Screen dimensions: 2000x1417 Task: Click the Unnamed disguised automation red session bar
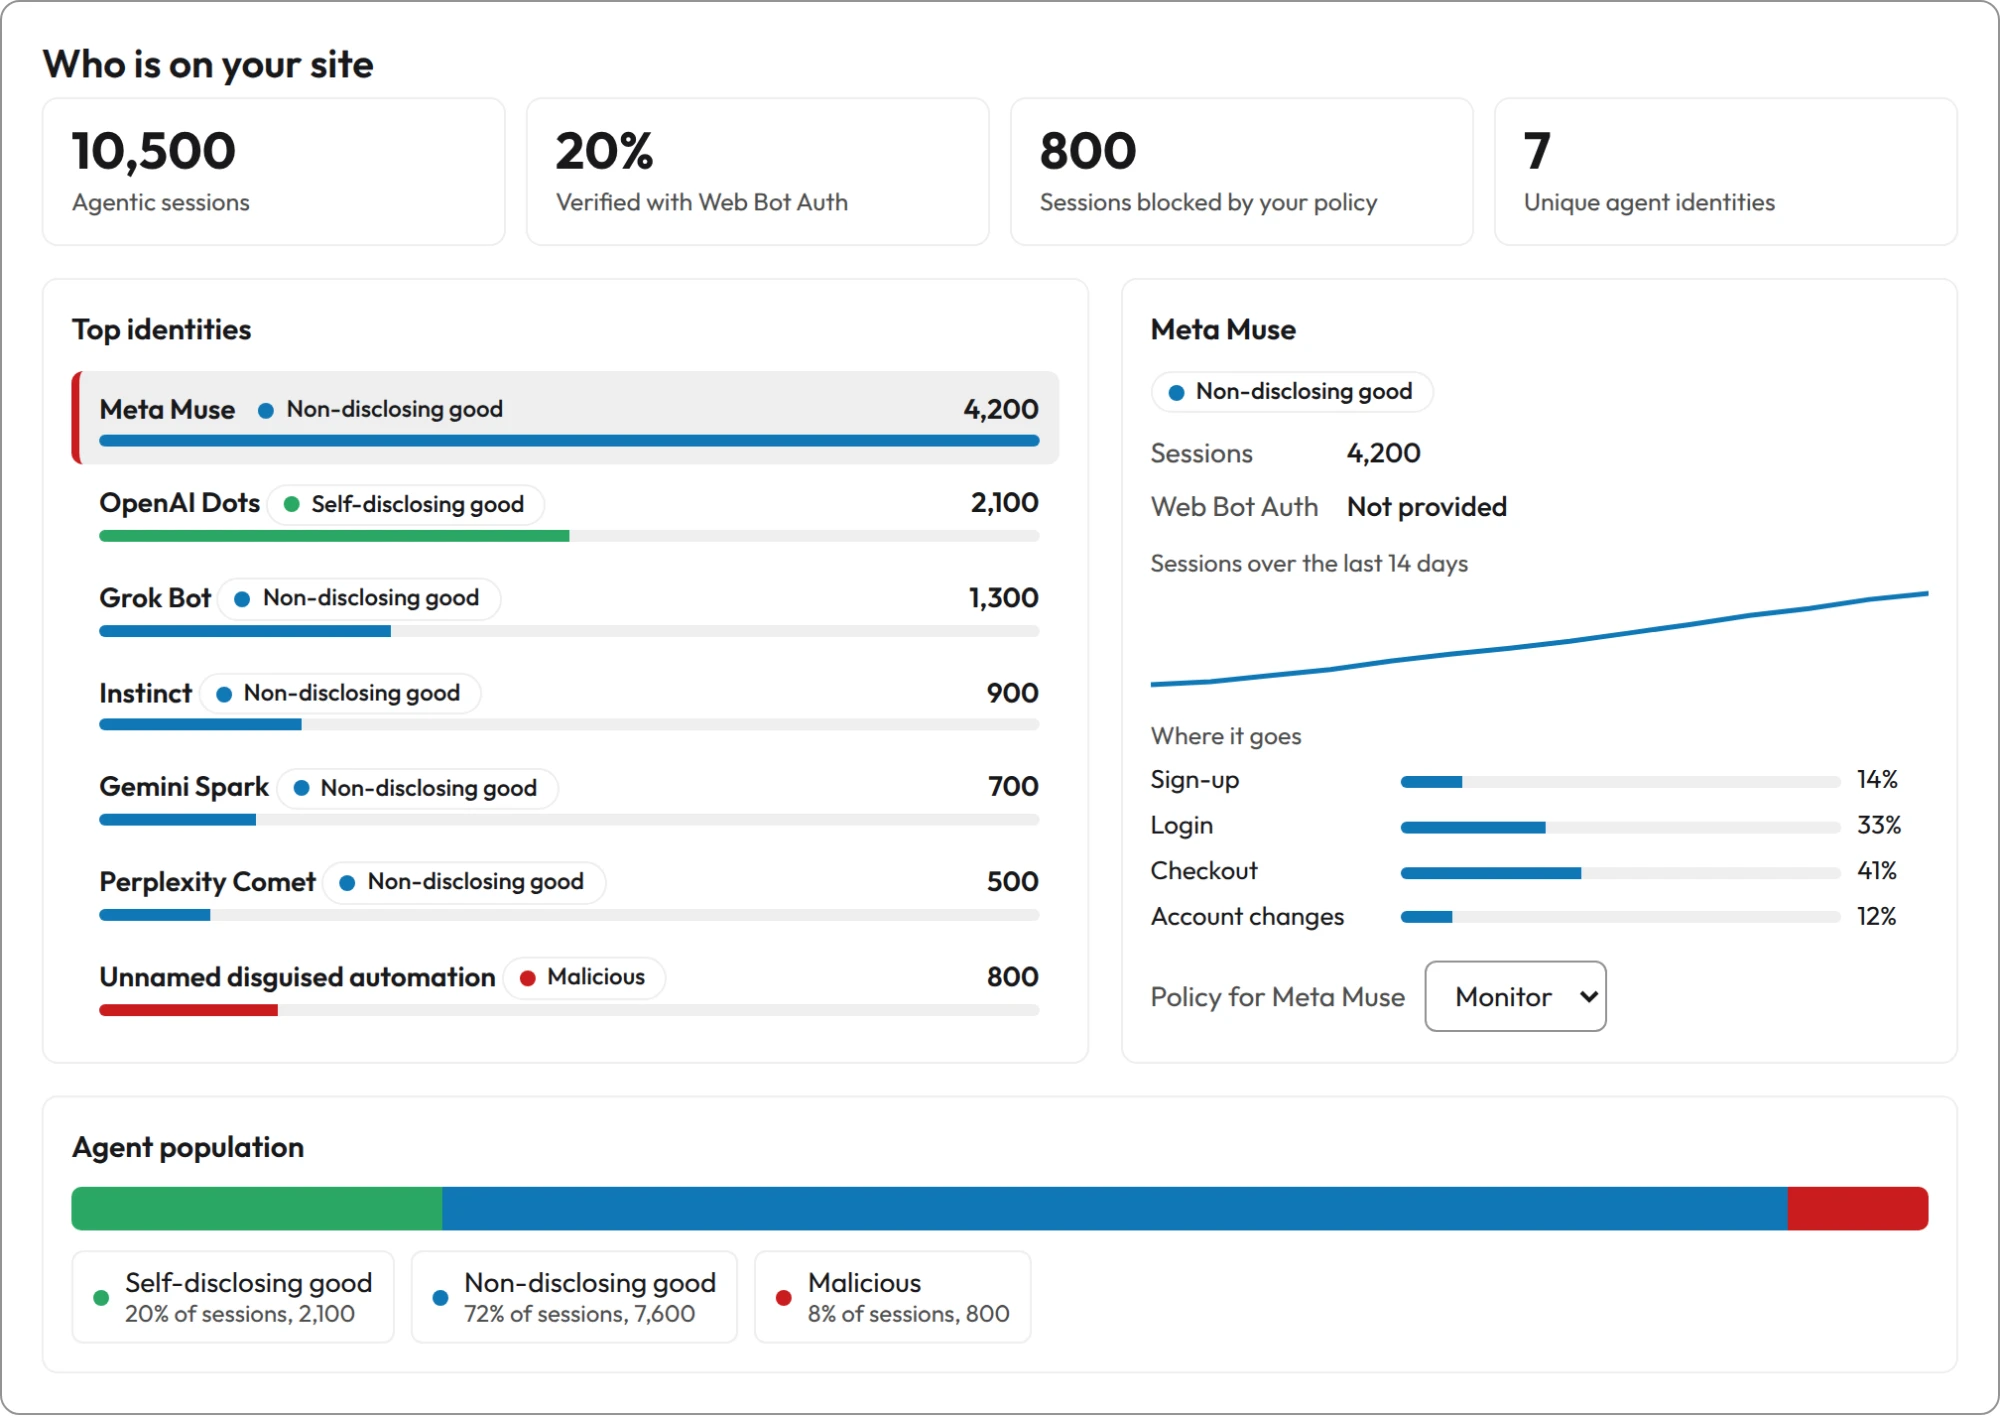click(x=188, y=1010)
